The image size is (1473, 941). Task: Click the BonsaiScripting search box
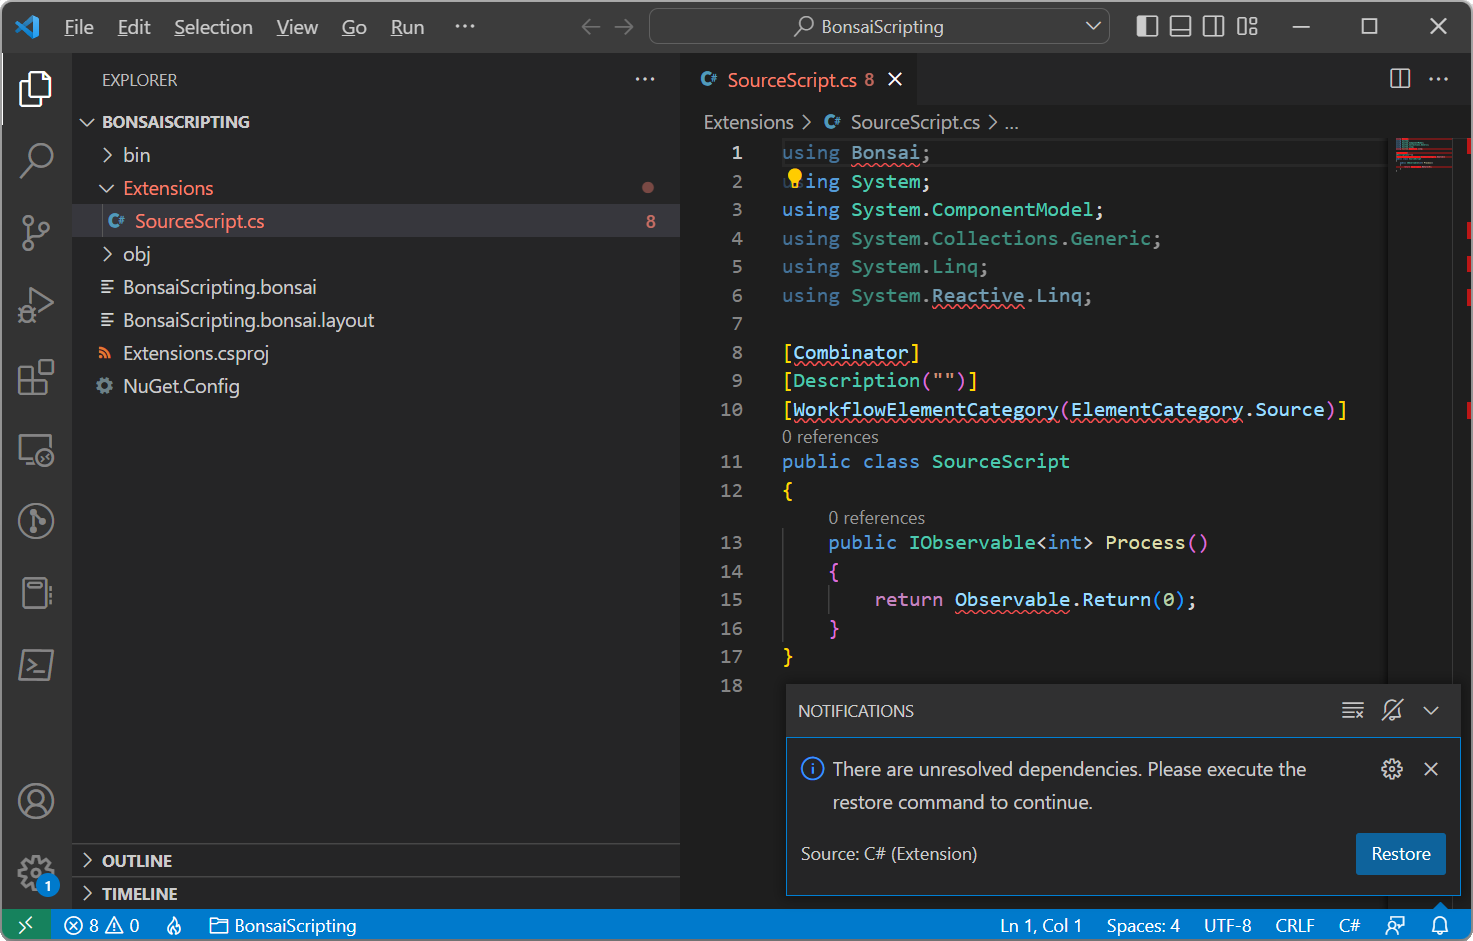pos(879,26)
